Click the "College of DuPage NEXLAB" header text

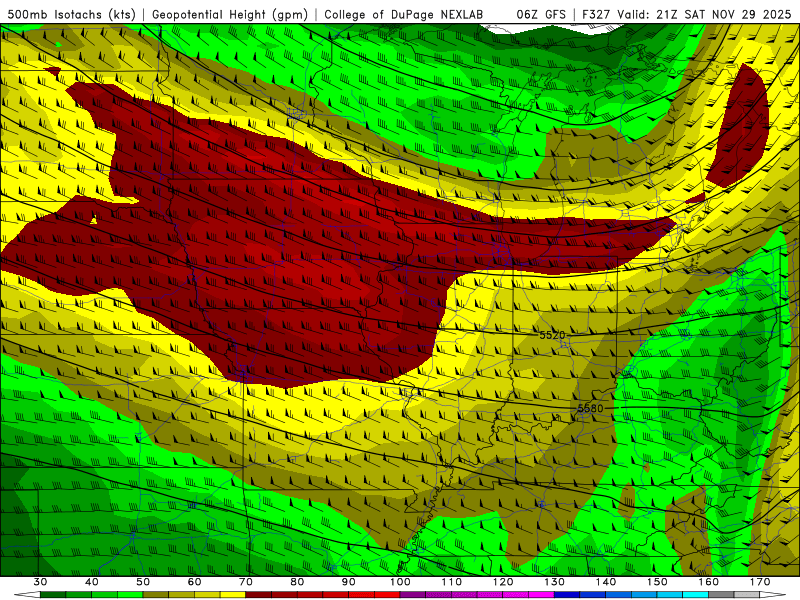404,14
